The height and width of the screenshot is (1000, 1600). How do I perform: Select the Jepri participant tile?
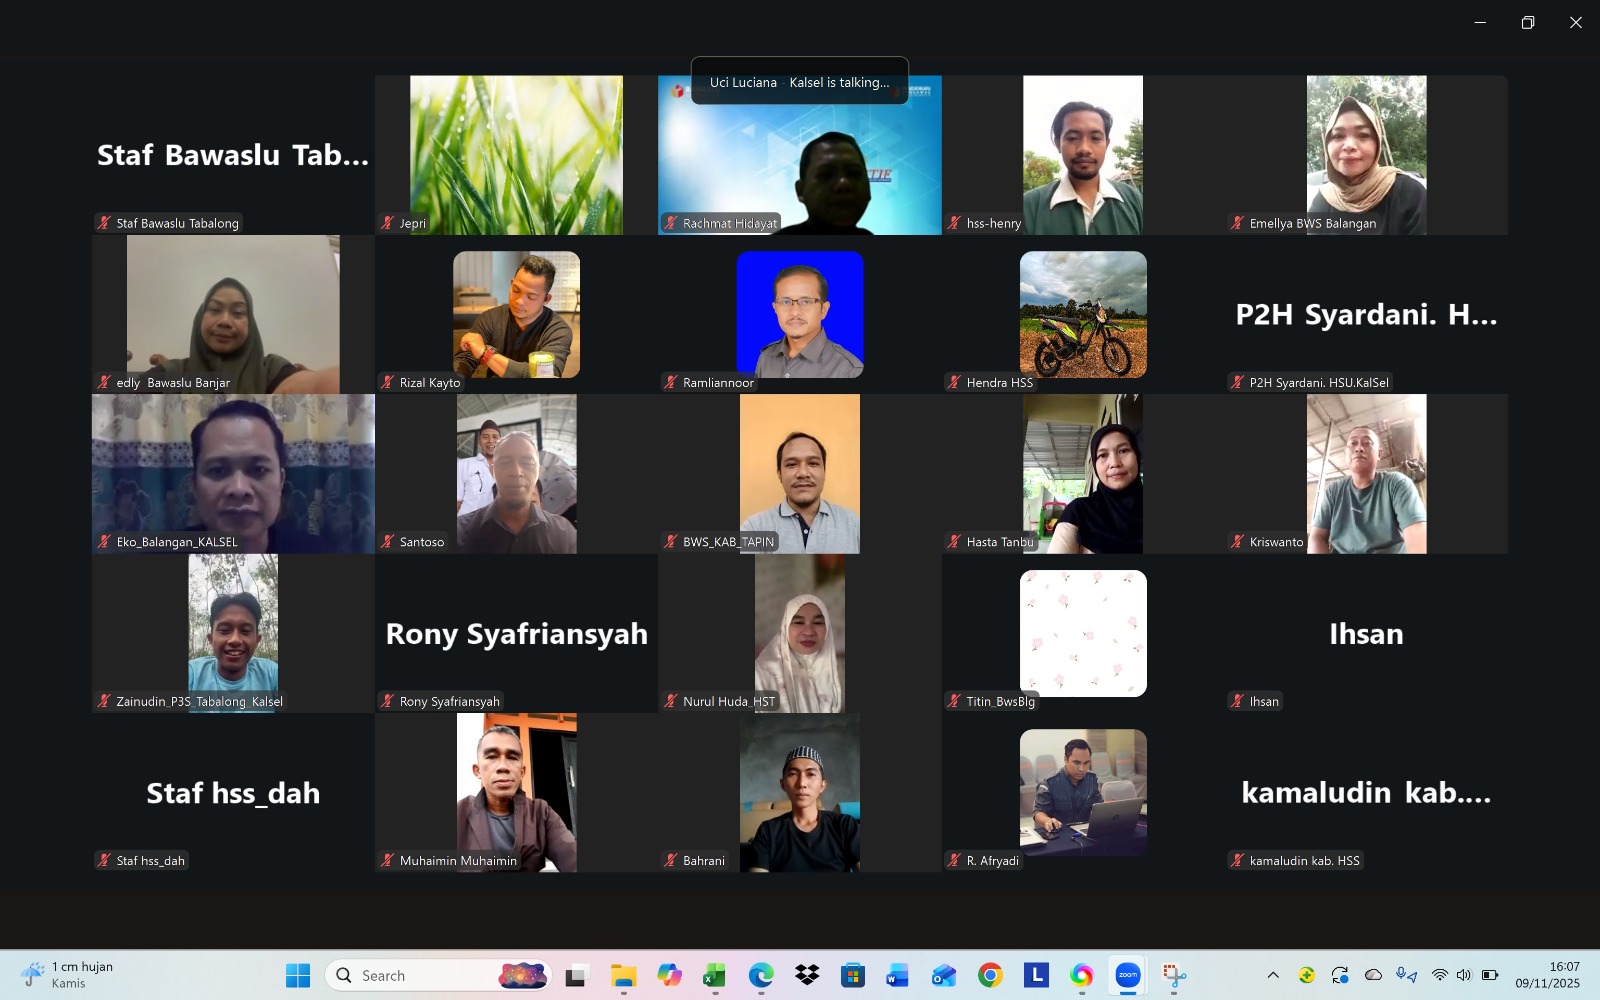tap(517, 155)
